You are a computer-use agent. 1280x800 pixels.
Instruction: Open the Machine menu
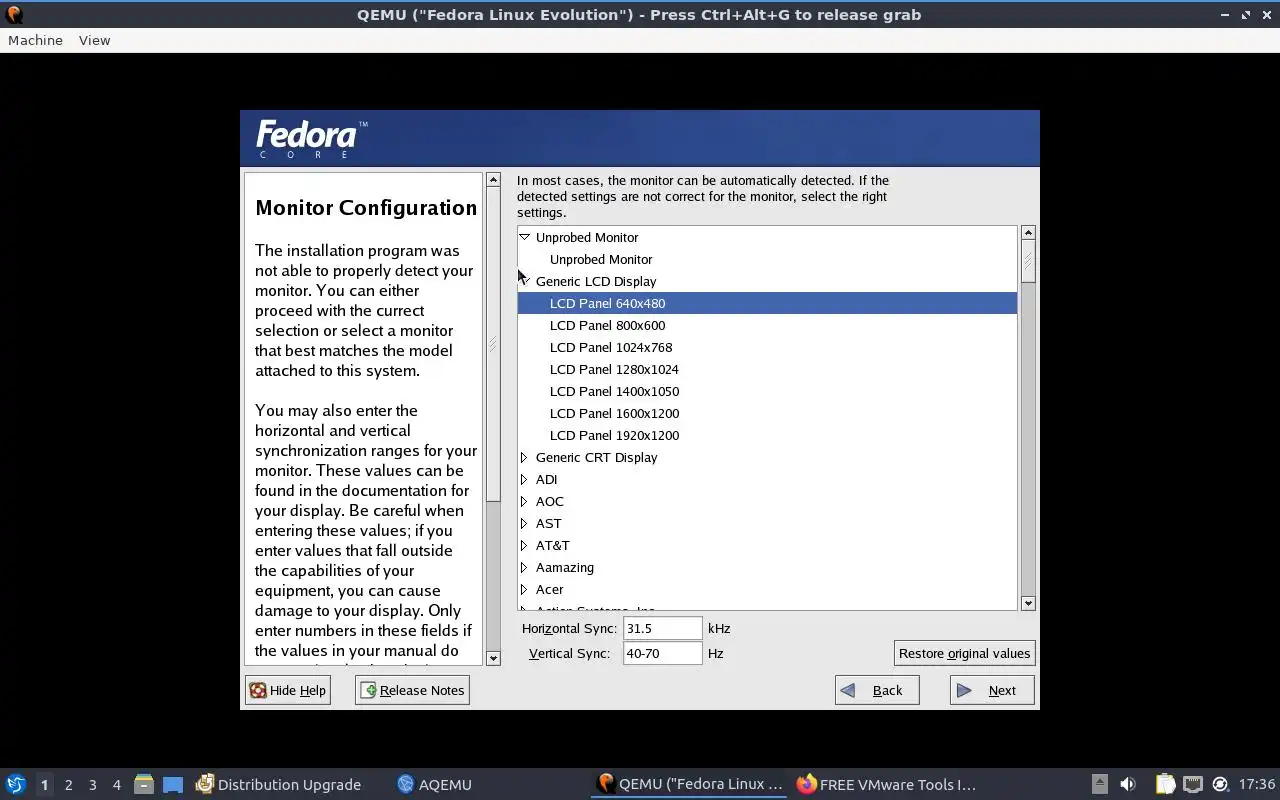click(x=35, y=40)
